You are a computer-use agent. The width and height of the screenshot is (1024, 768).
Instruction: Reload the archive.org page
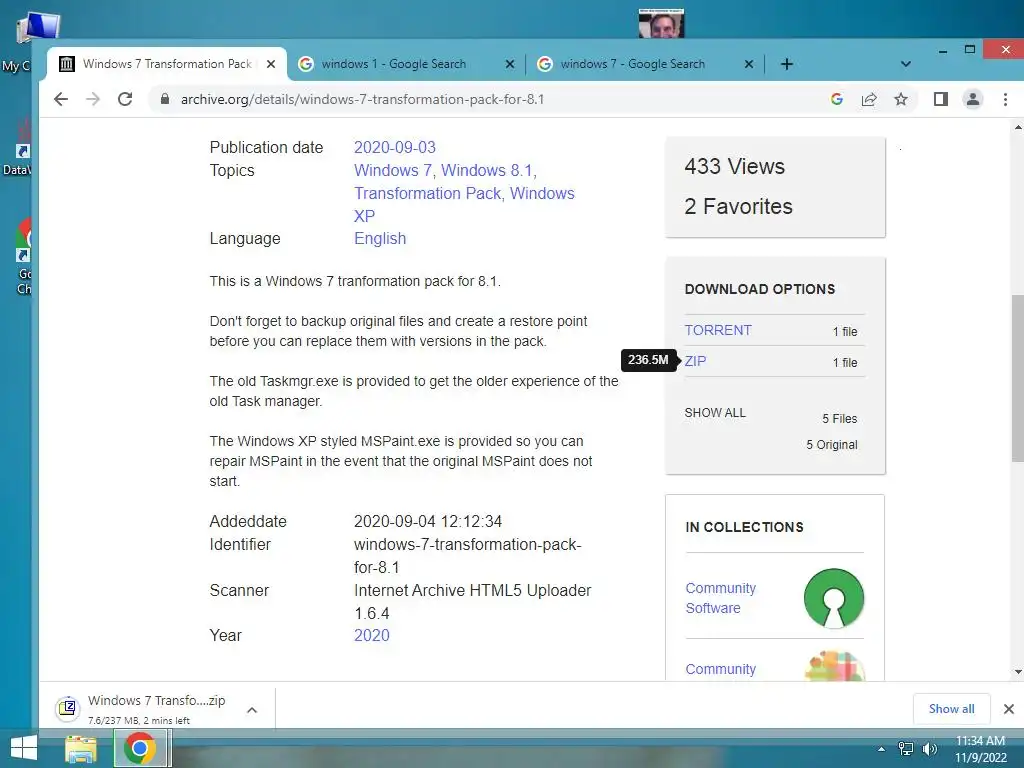pyautogui.click(x=125, y=99)
